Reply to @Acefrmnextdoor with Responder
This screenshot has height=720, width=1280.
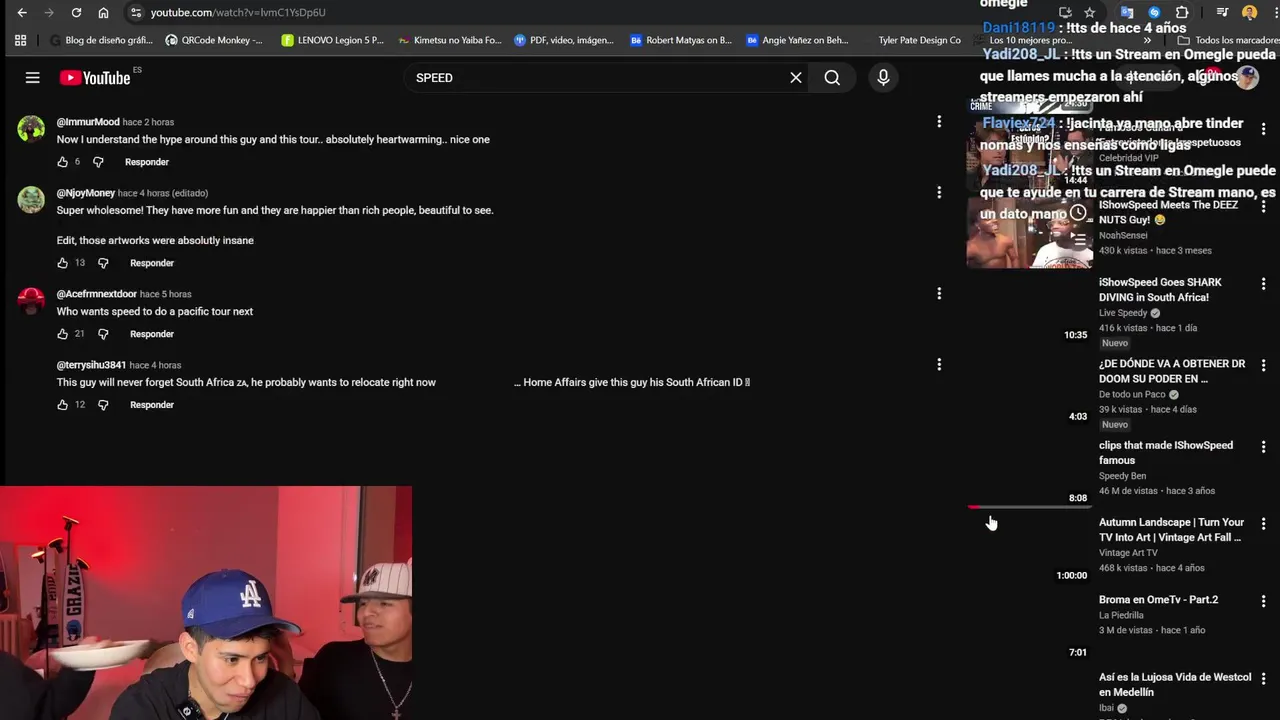(x=152, y=334)
